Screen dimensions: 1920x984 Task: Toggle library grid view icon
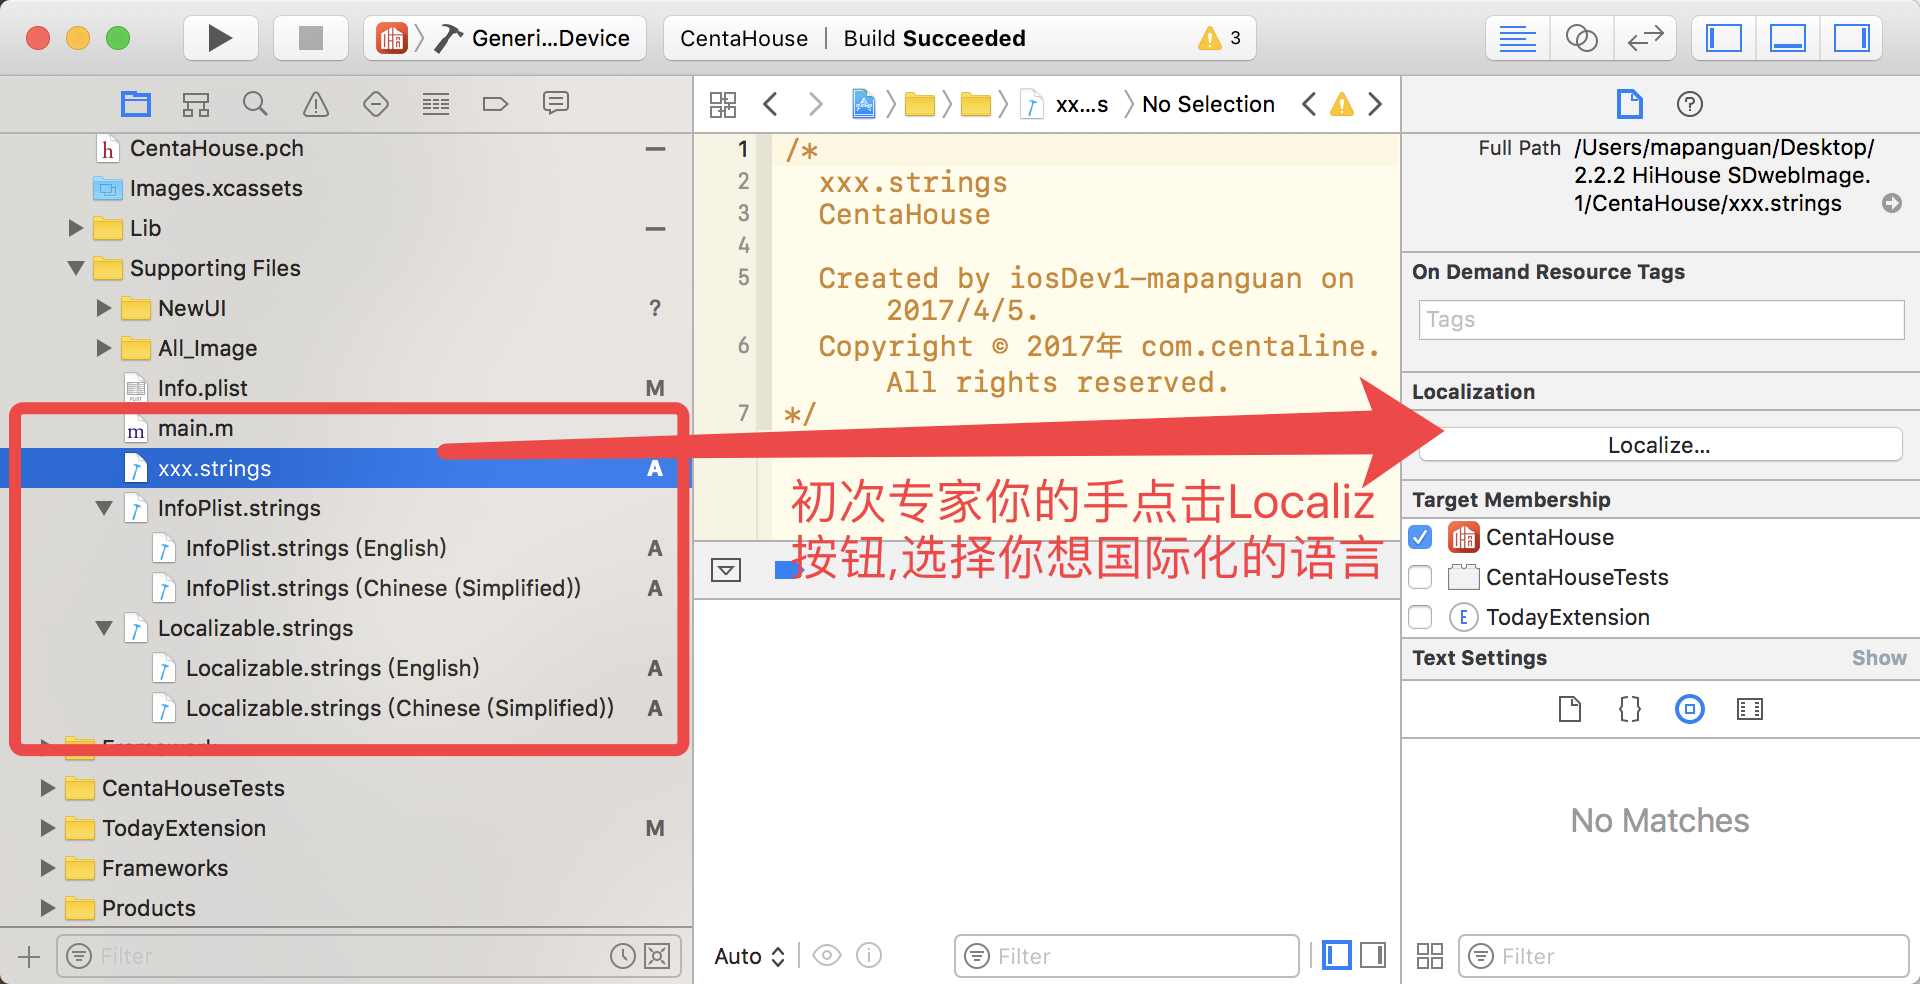point(1430,956)
